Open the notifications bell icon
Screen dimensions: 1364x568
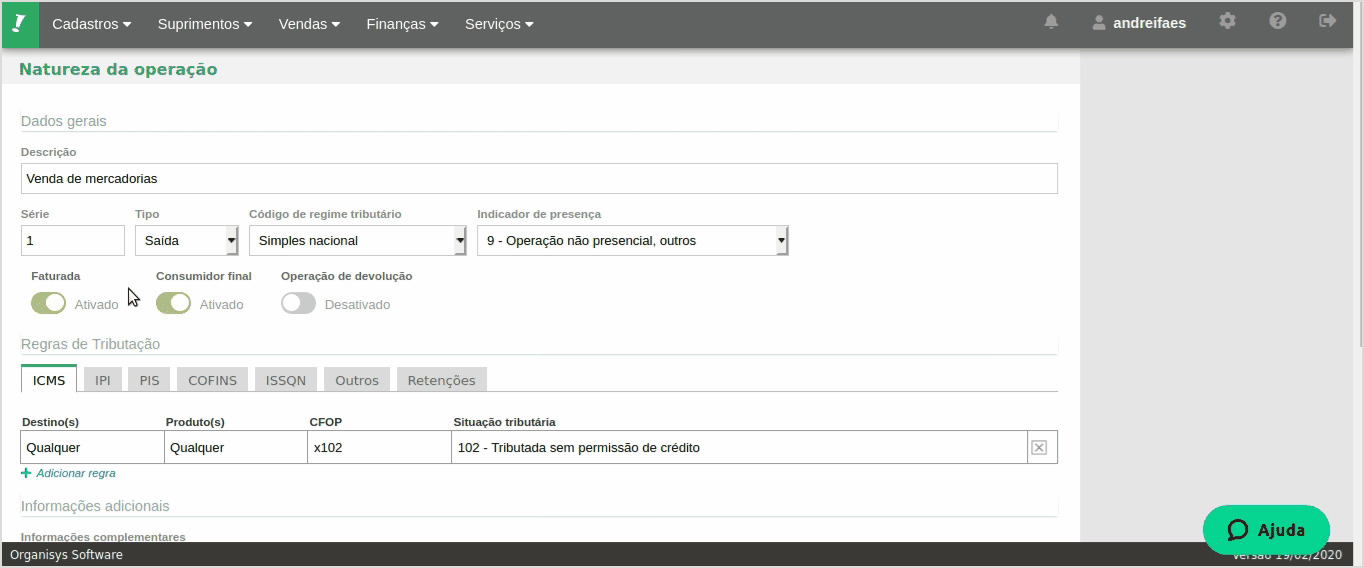[1051, 22]
